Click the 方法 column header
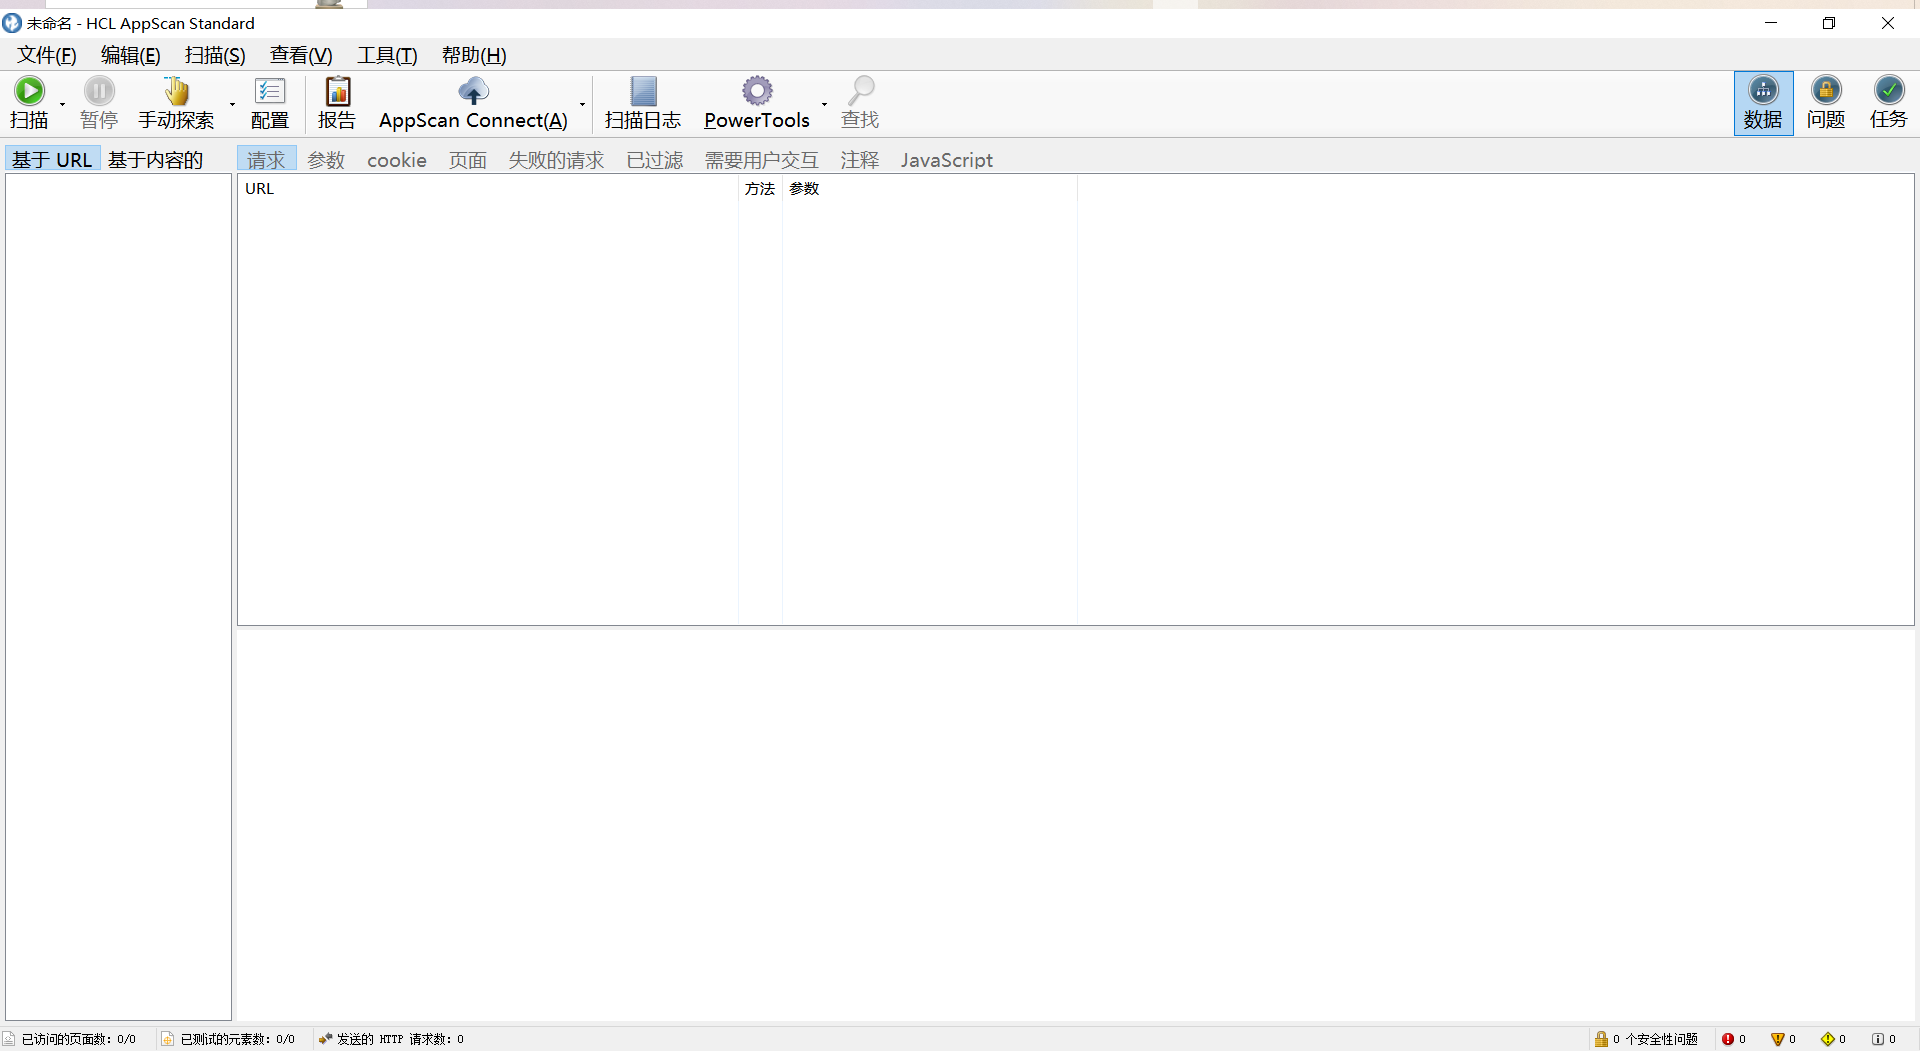 coord(760,188)
